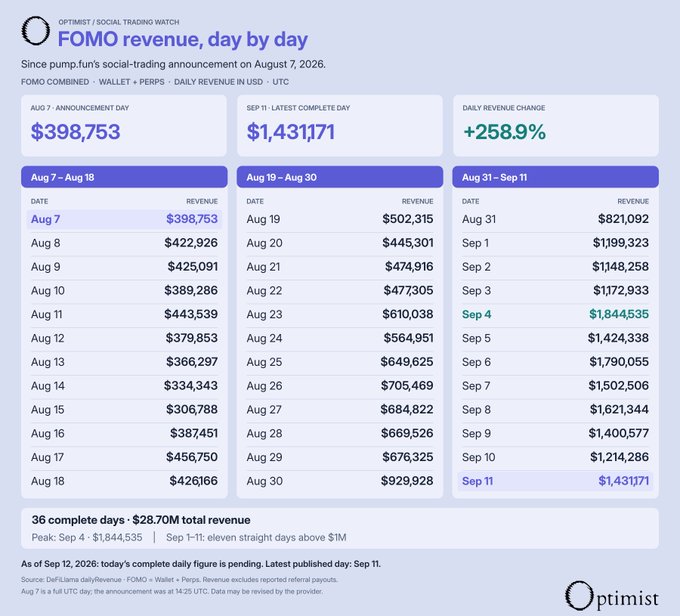Select the Aug 28 revenue $669,526
Screen dimensions: 680x616
[x=407, y=433]
